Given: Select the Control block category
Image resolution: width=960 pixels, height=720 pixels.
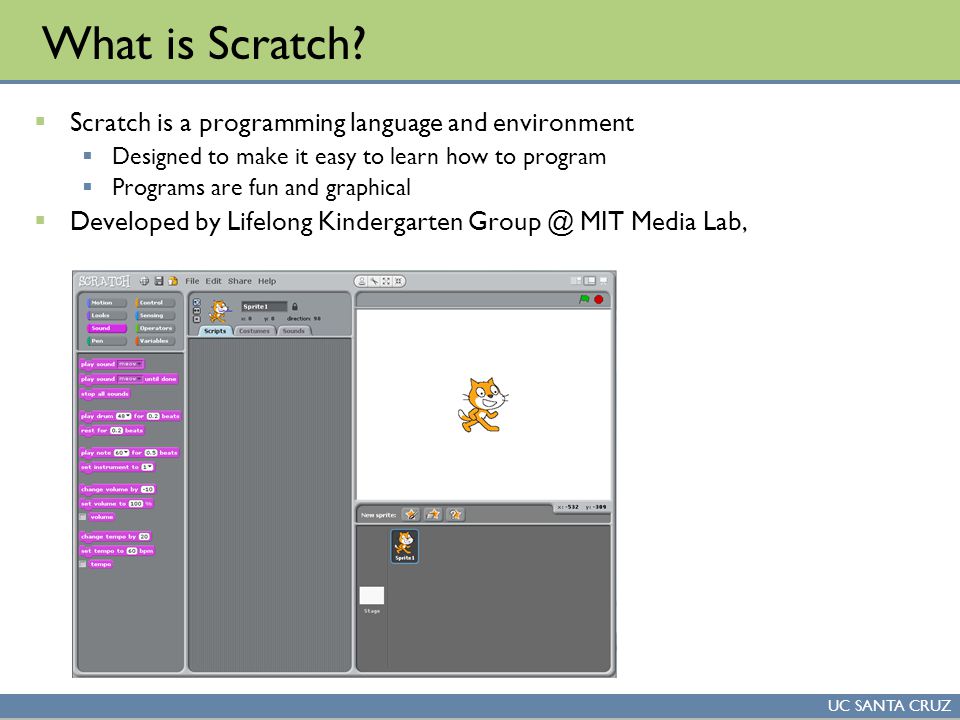Looking at the screenshot, I should 156,302.
